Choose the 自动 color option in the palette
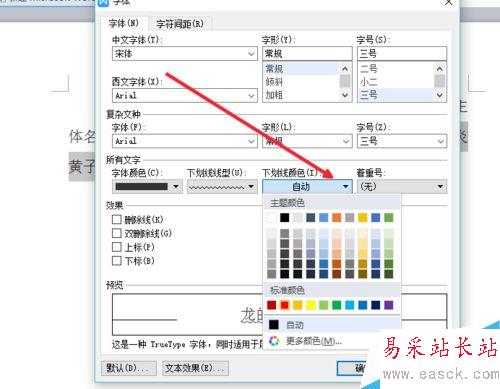500x389 pixels. pos(332,324)
